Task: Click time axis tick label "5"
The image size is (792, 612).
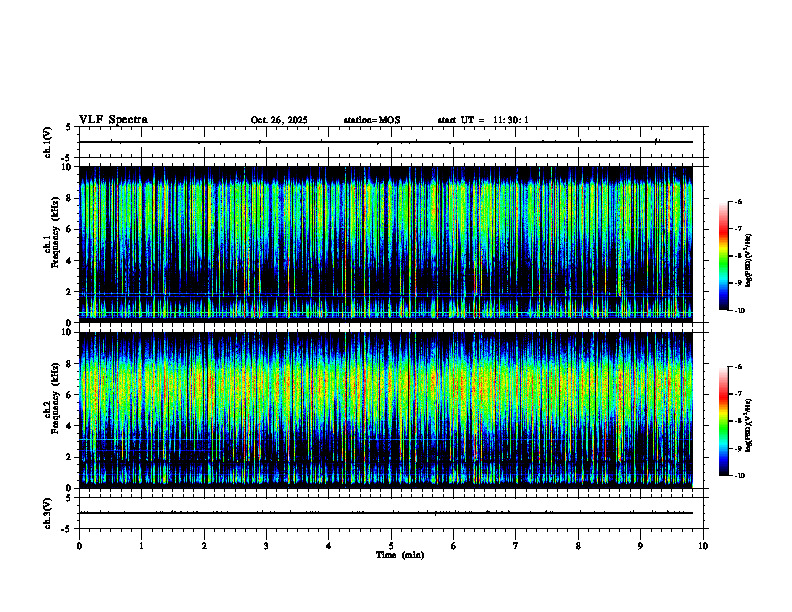Action: pos(391,546)
